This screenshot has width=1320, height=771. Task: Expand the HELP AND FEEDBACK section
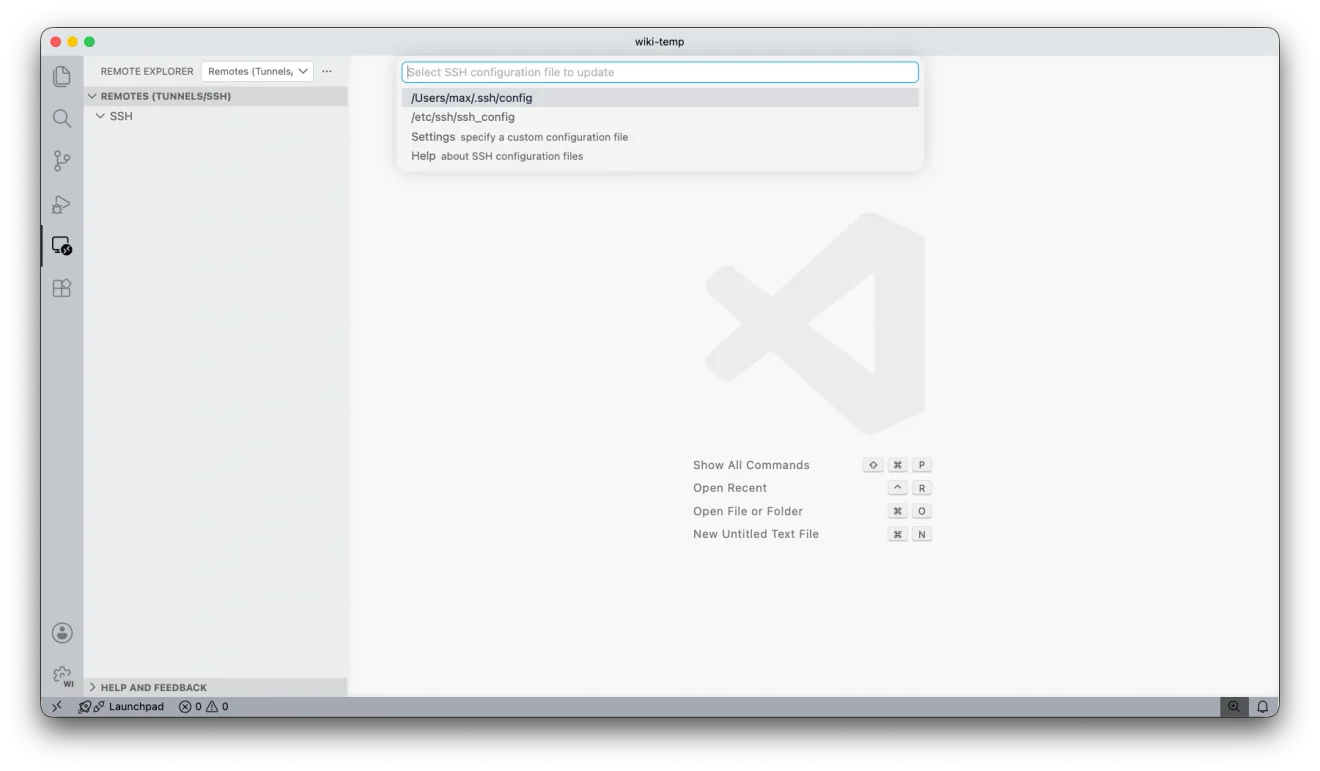[x=216, y=687]
